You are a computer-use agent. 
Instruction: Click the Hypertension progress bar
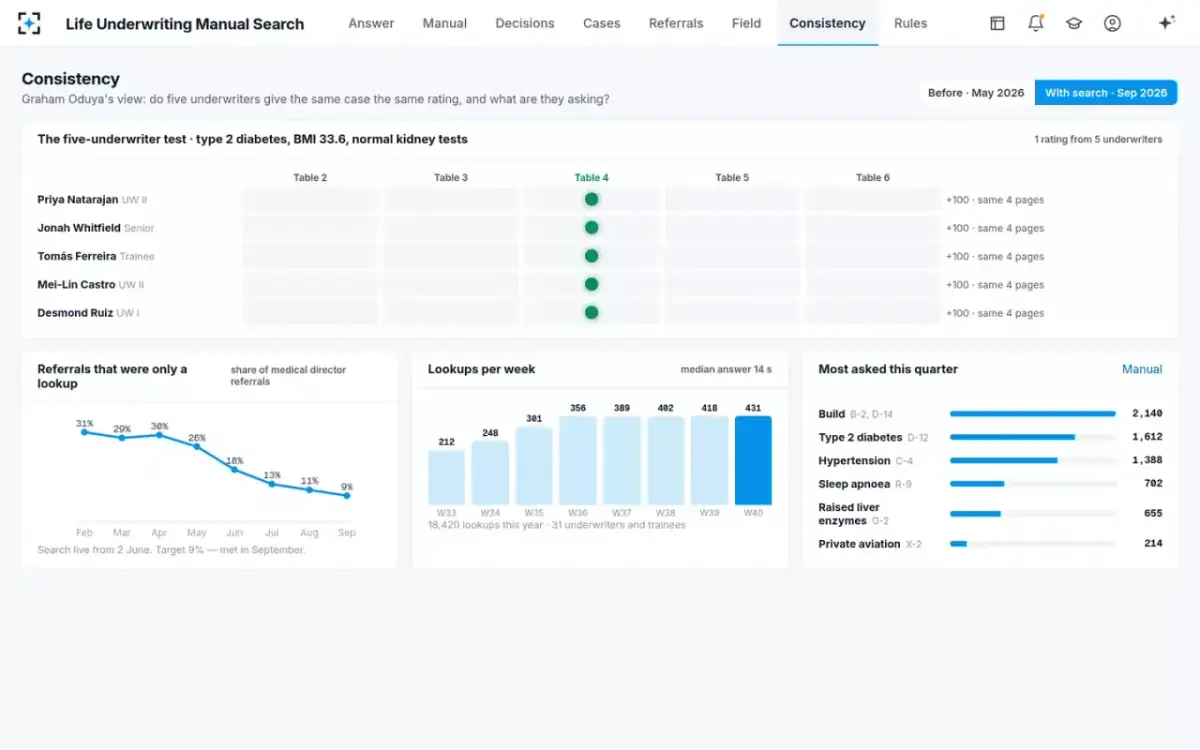tap(1033, 460)
